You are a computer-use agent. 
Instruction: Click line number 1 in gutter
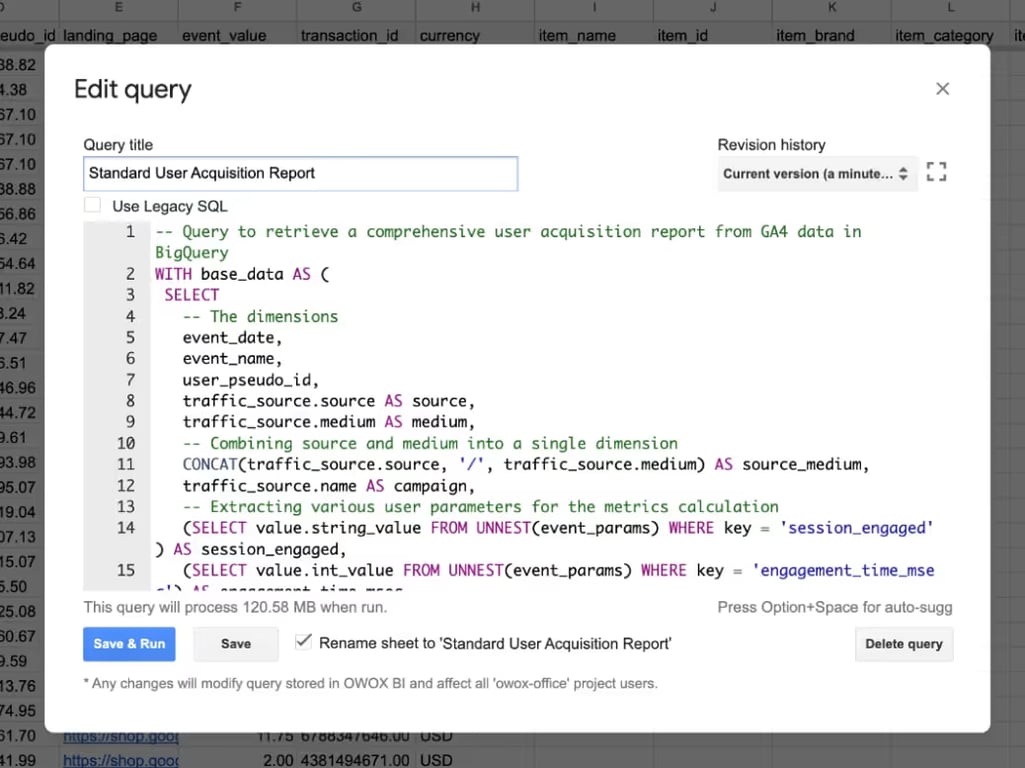130,231
